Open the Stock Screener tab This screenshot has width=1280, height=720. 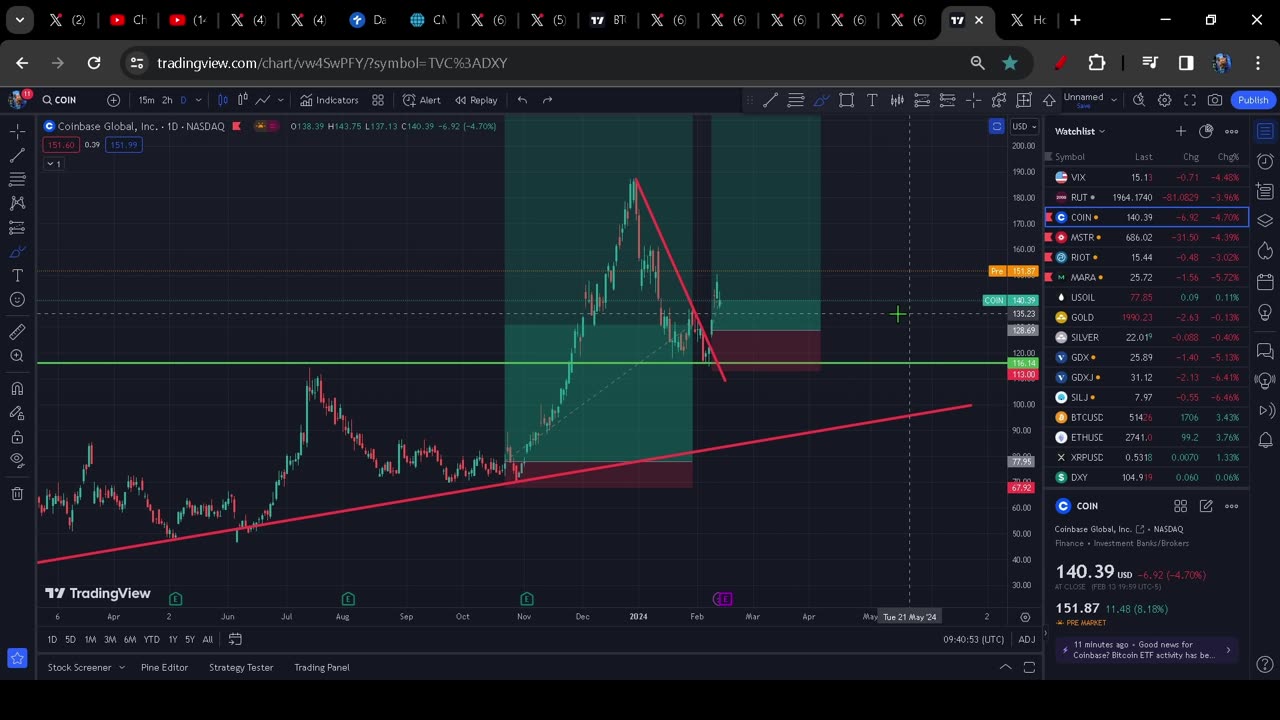pos(79,667)
